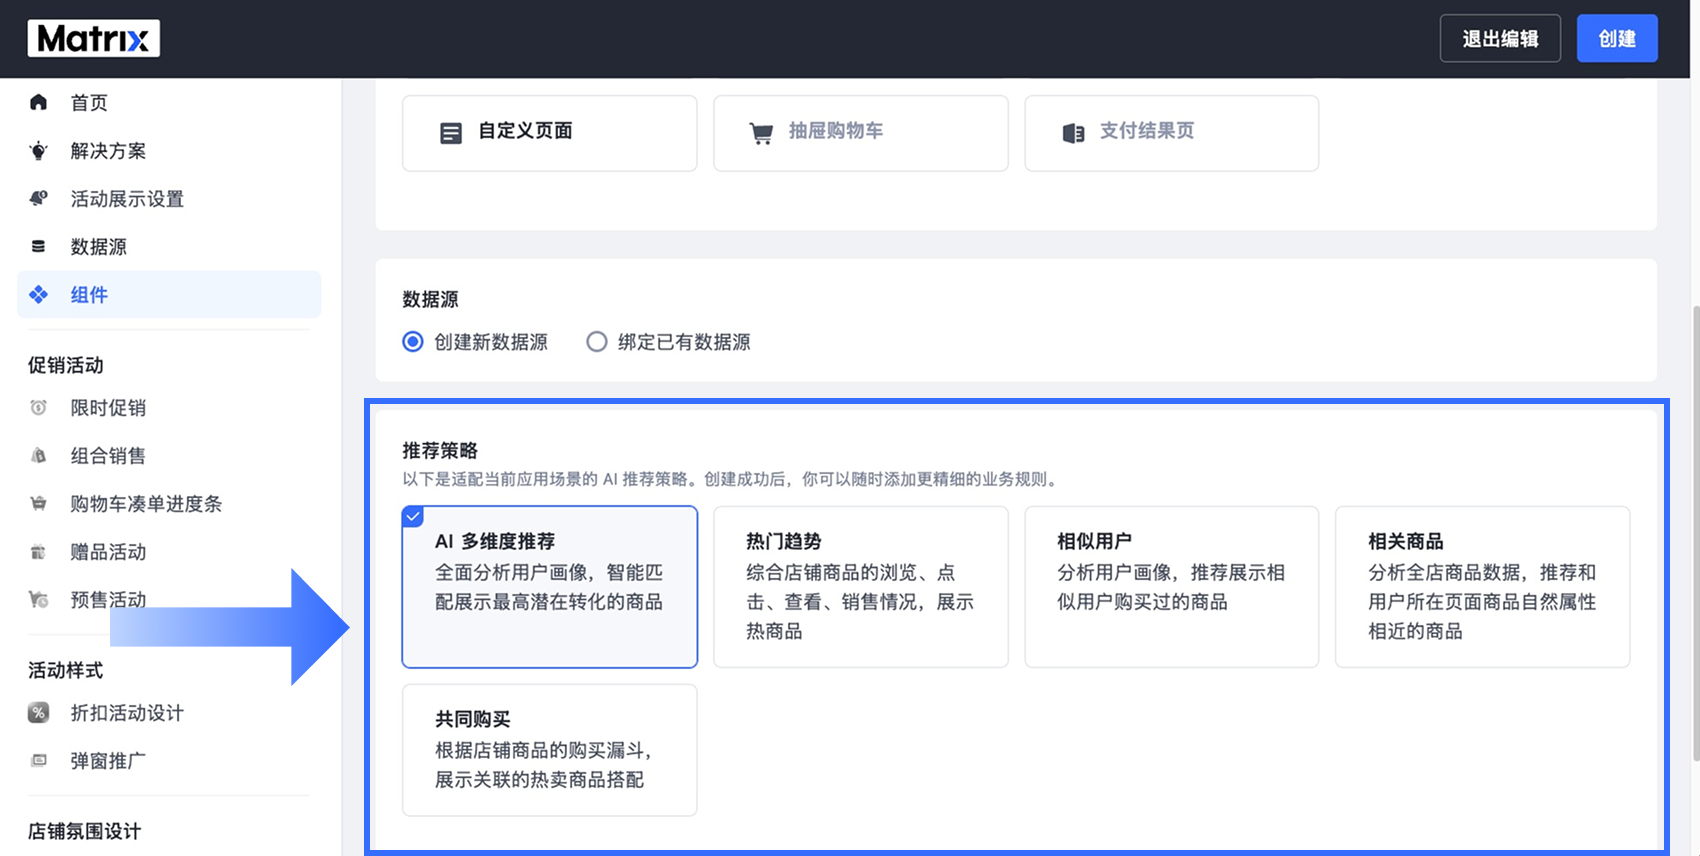Click the percent icon for 折扣活动设计
Image resolution: width=1700 pixels, height=856 pixels.
(38, 713)
